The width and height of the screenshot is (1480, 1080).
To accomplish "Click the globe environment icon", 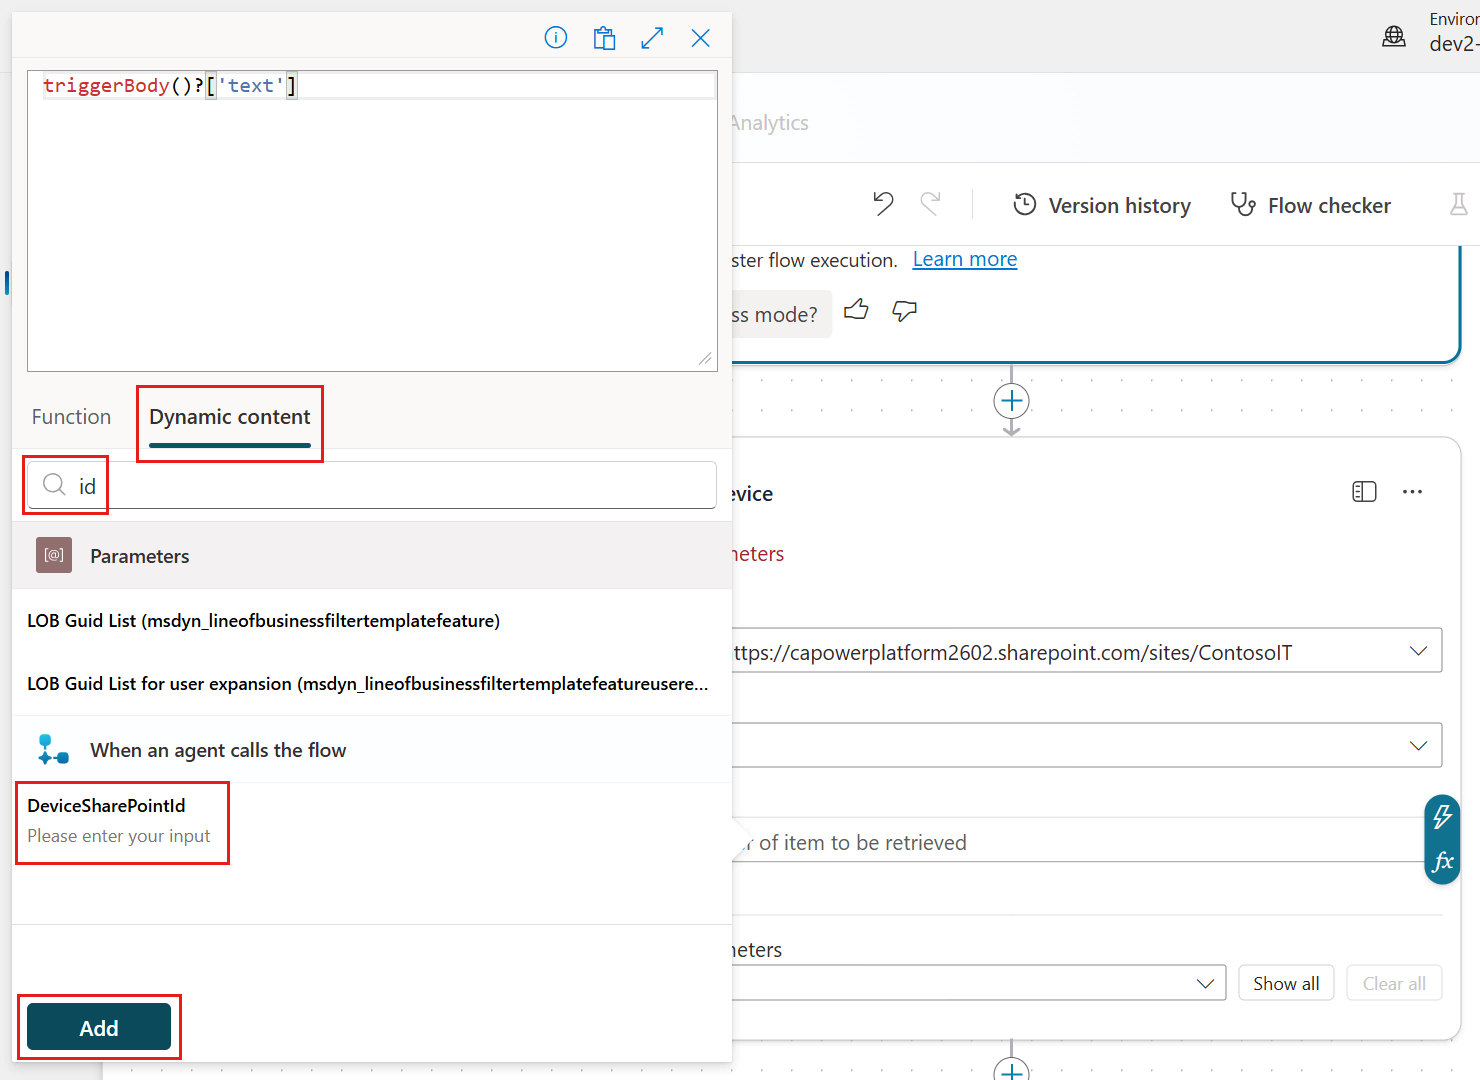I will [1394, 35].
